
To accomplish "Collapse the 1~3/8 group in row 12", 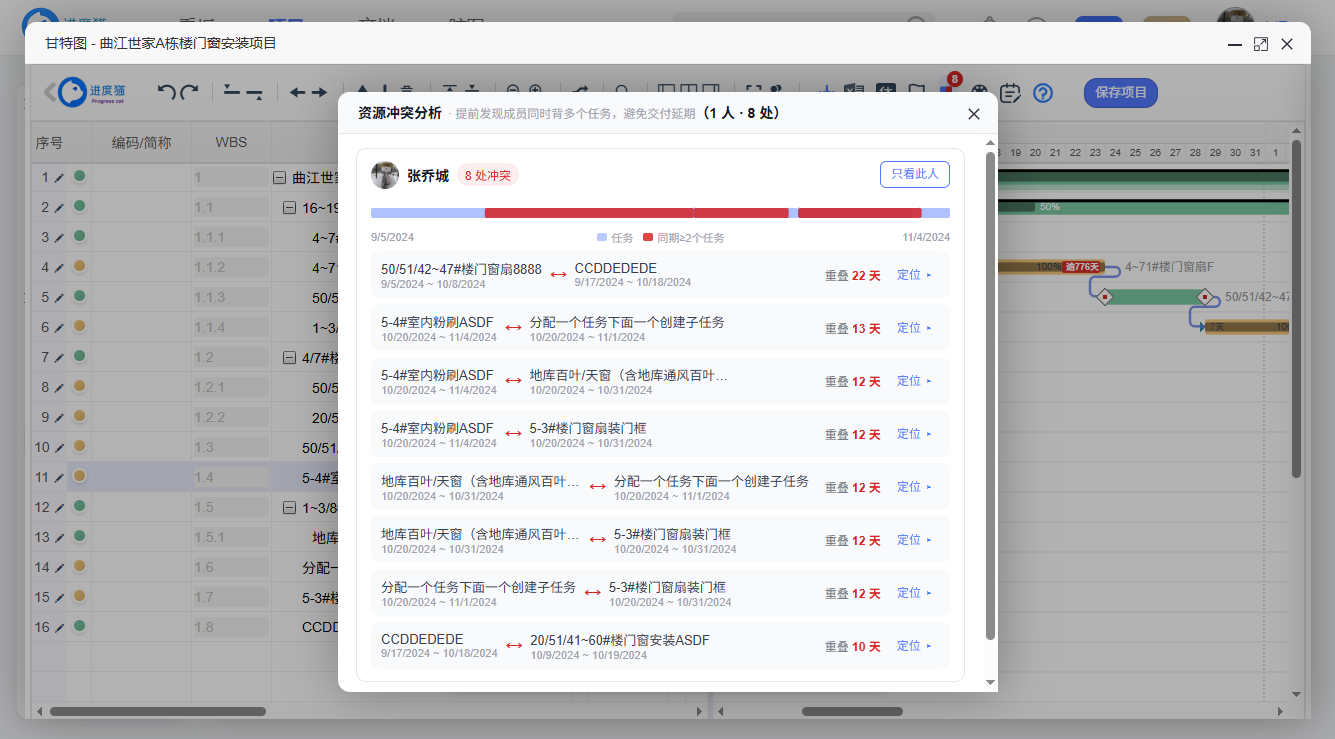I will [x=290, y=508].
